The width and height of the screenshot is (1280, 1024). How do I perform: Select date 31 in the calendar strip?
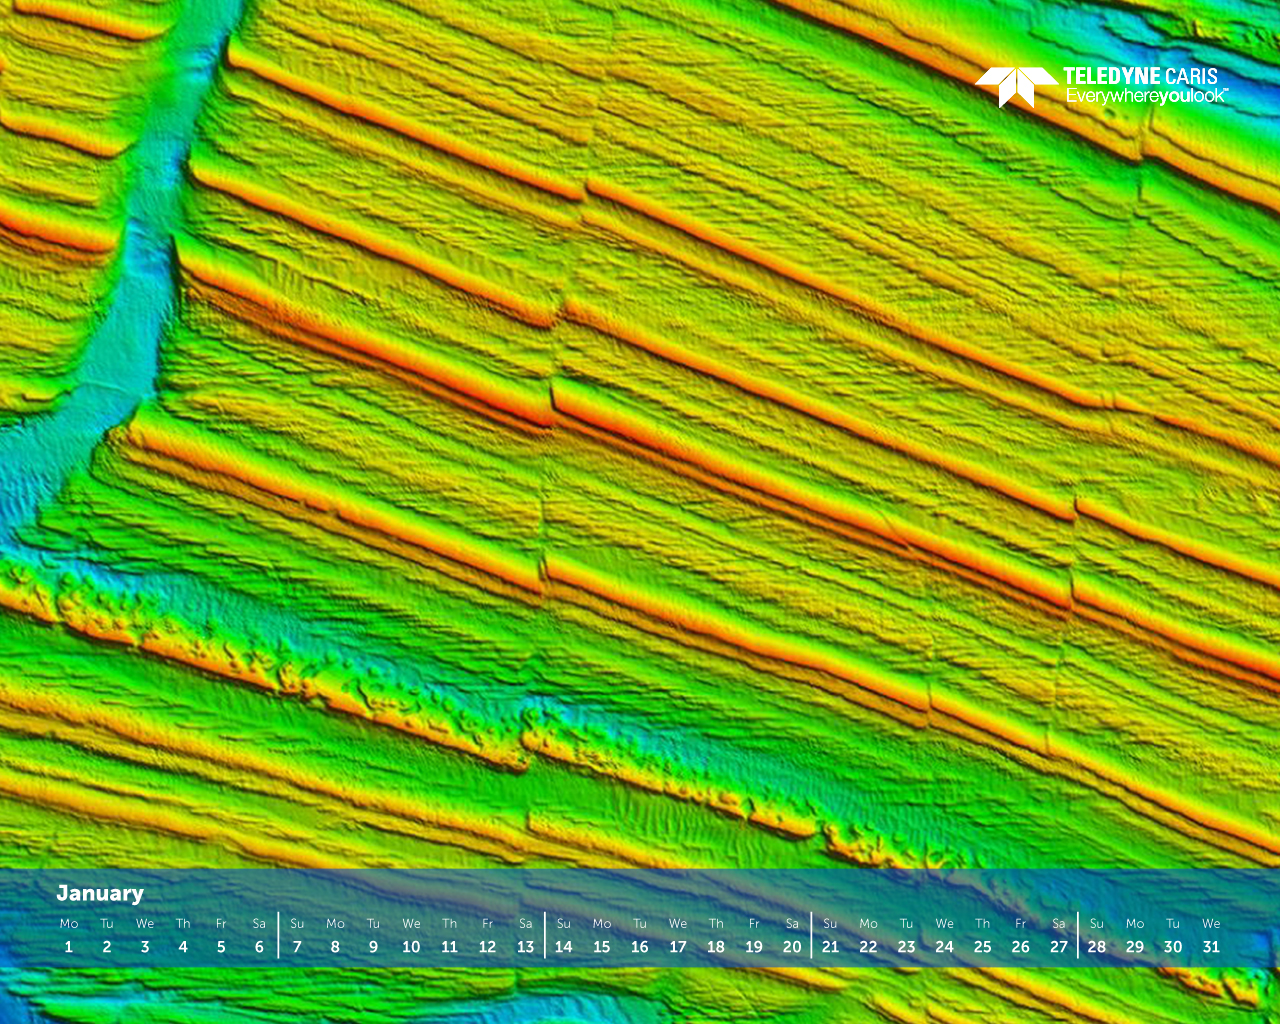[1211, 946]
